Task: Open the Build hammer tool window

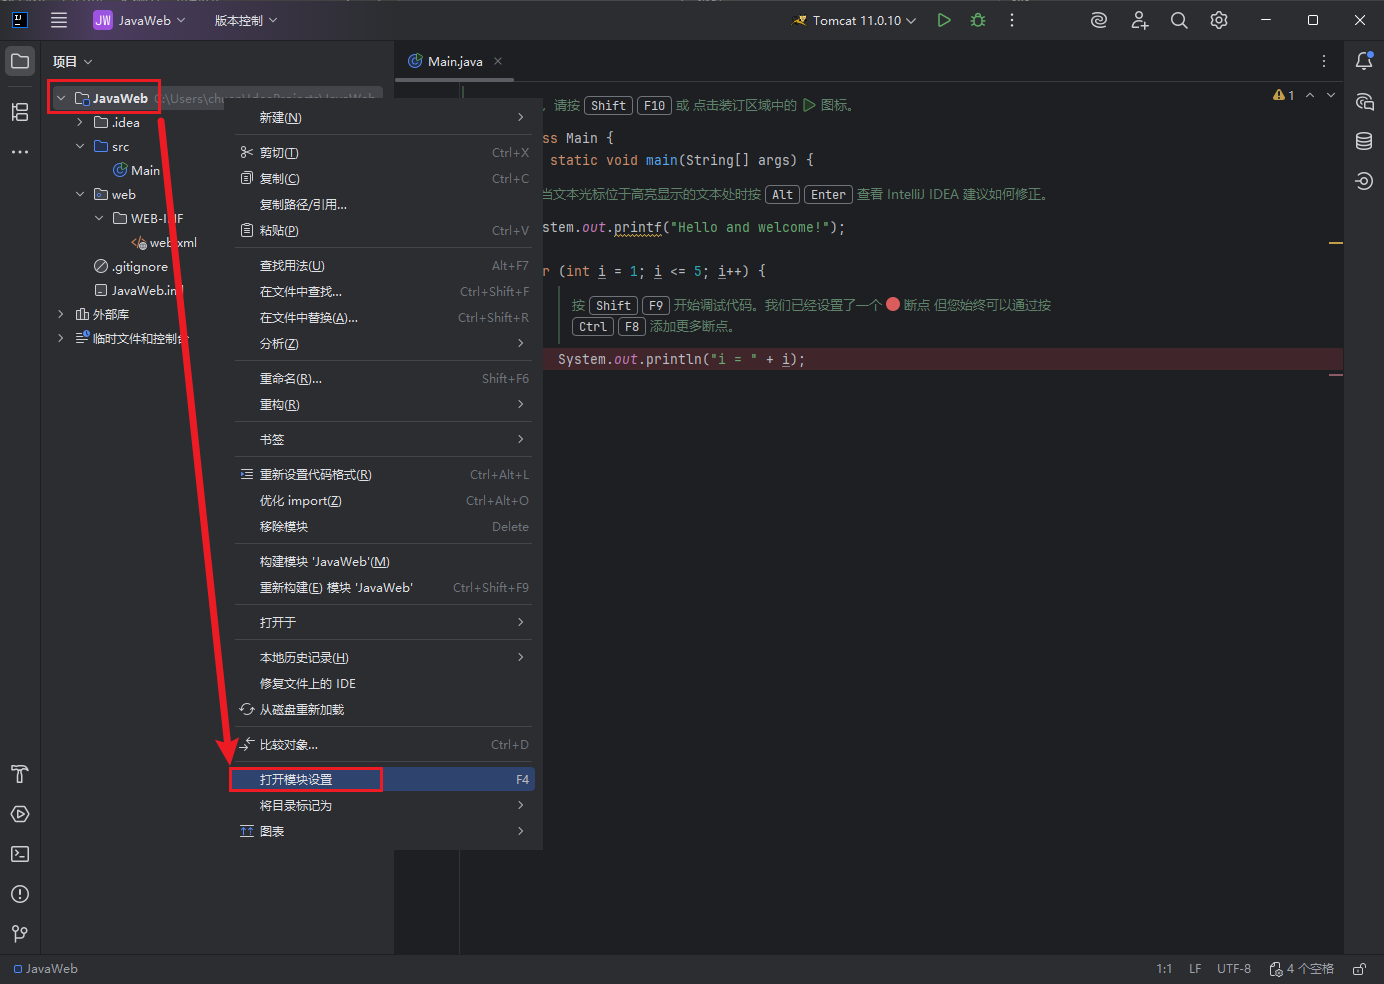Action: (20, 774)
